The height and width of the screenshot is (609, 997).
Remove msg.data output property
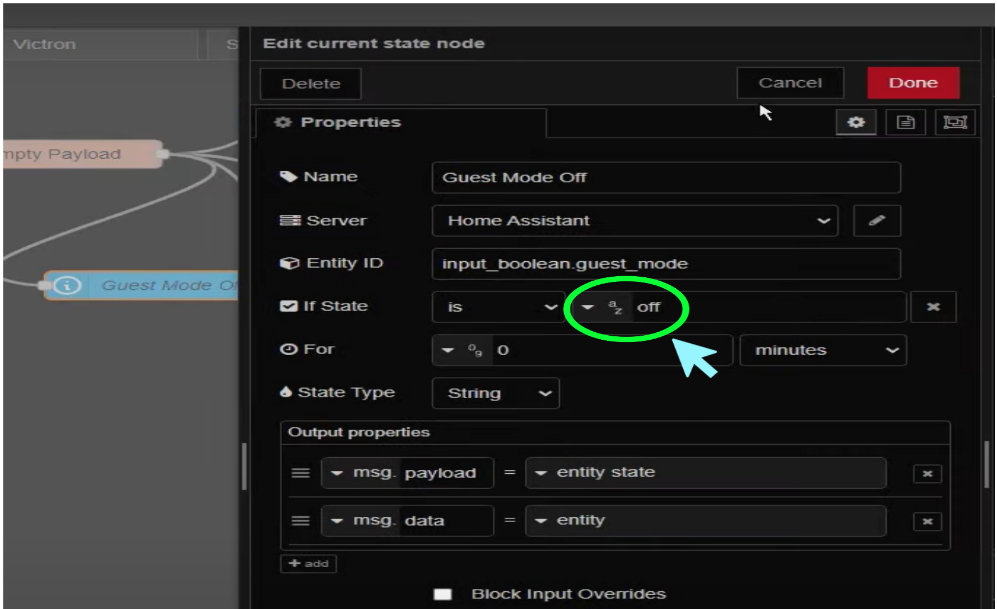click(x=927, y=522)
